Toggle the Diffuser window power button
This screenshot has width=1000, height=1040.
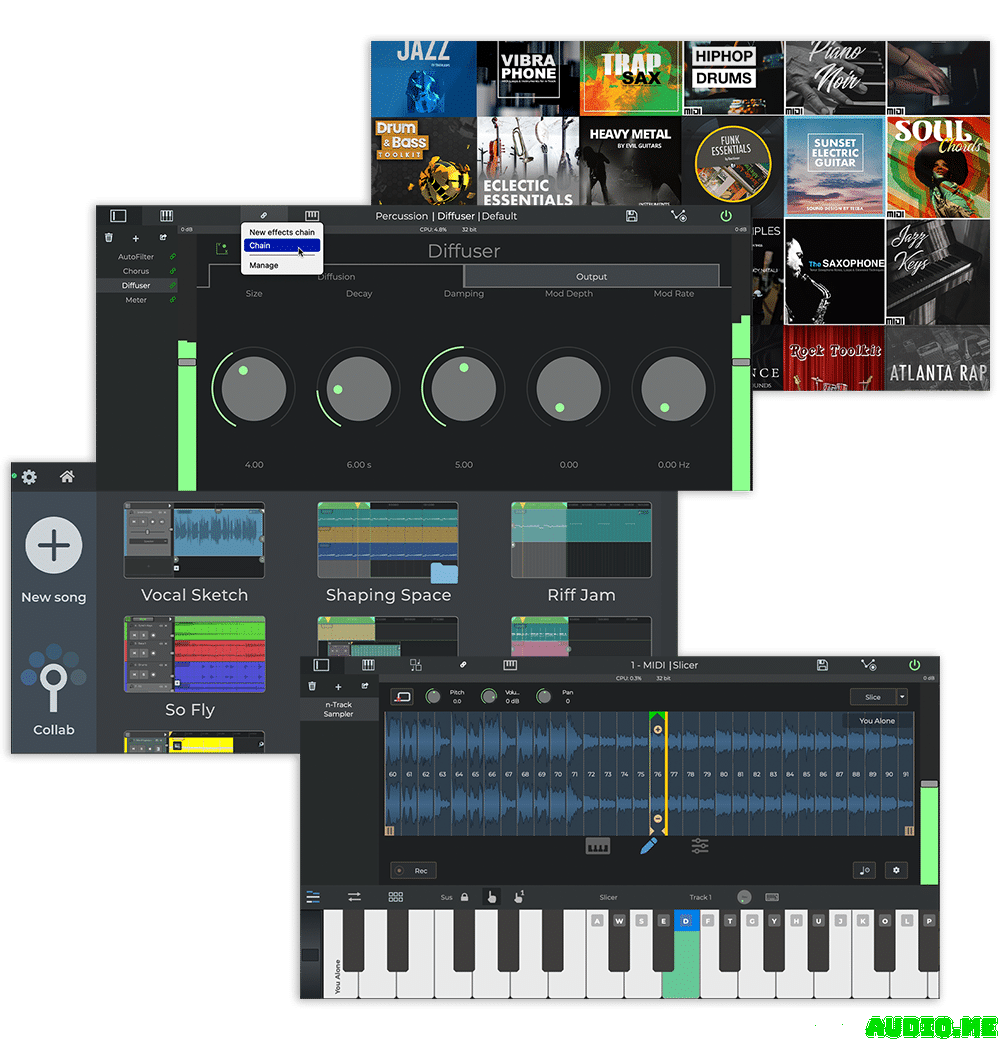pyautogui.click(x=726, y=216)
